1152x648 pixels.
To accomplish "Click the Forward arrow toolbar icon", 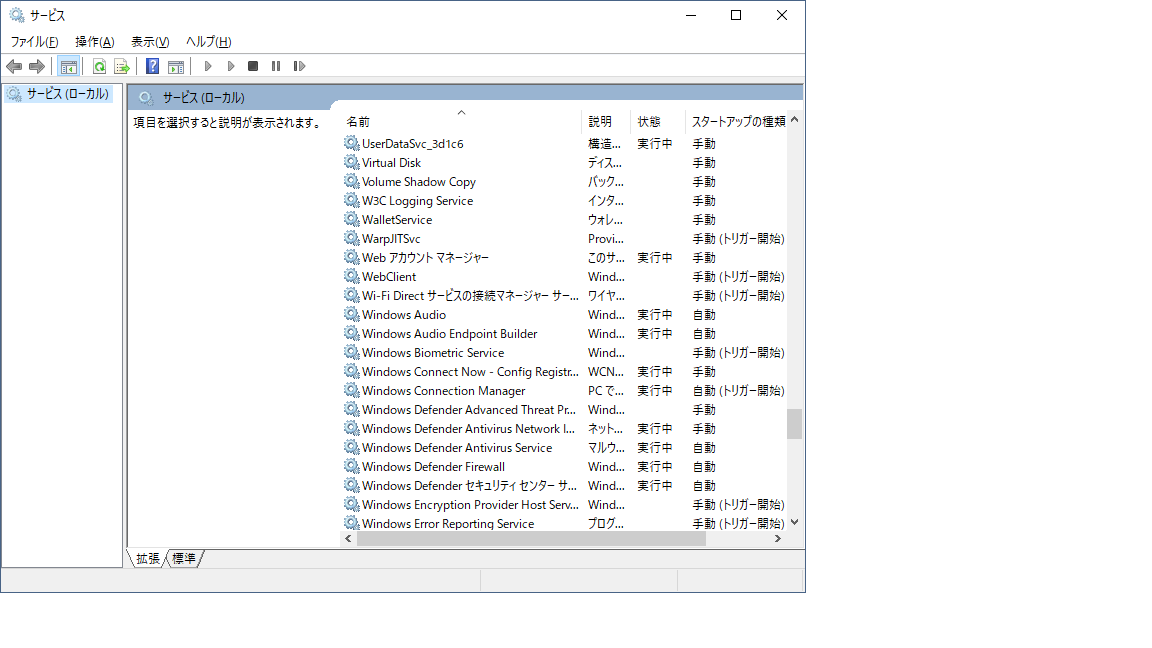I will point(37,67).
